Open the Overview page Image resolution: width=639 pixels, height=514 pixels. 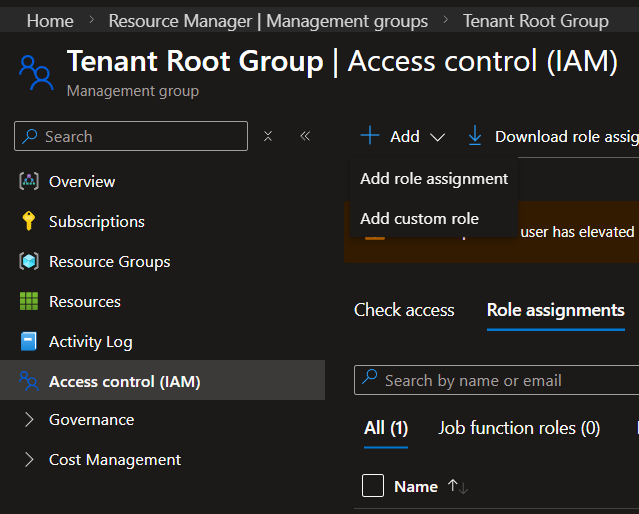(82, 181)
